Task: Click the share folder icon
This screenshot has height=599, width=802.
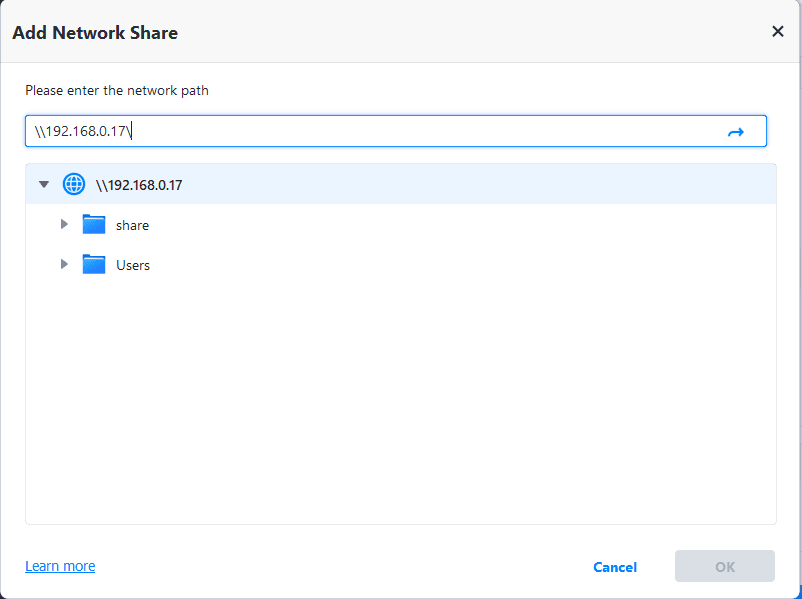Action: (94, 224)
